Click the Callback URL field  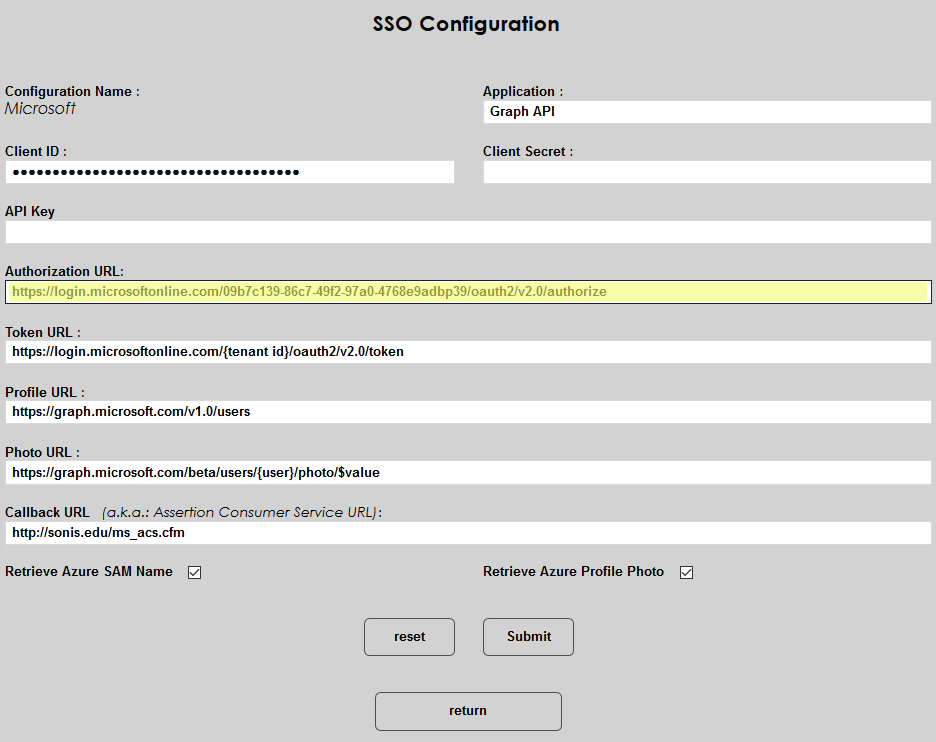pyautogui.click(x=468, y=533)
